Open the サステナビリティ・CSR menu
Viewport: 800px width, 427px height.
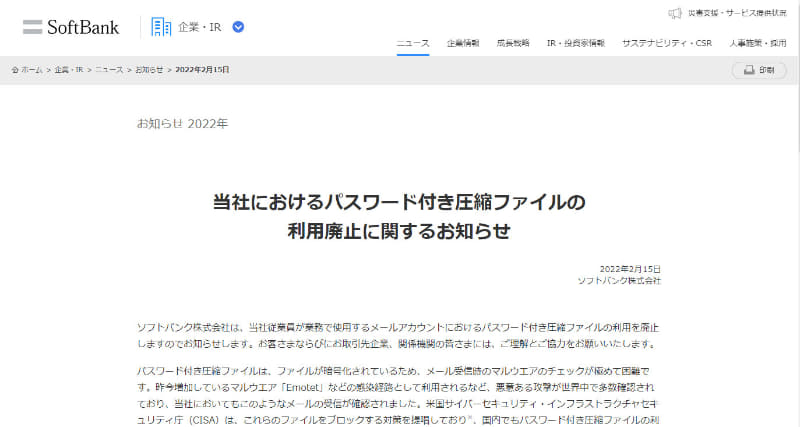point(667,43)
